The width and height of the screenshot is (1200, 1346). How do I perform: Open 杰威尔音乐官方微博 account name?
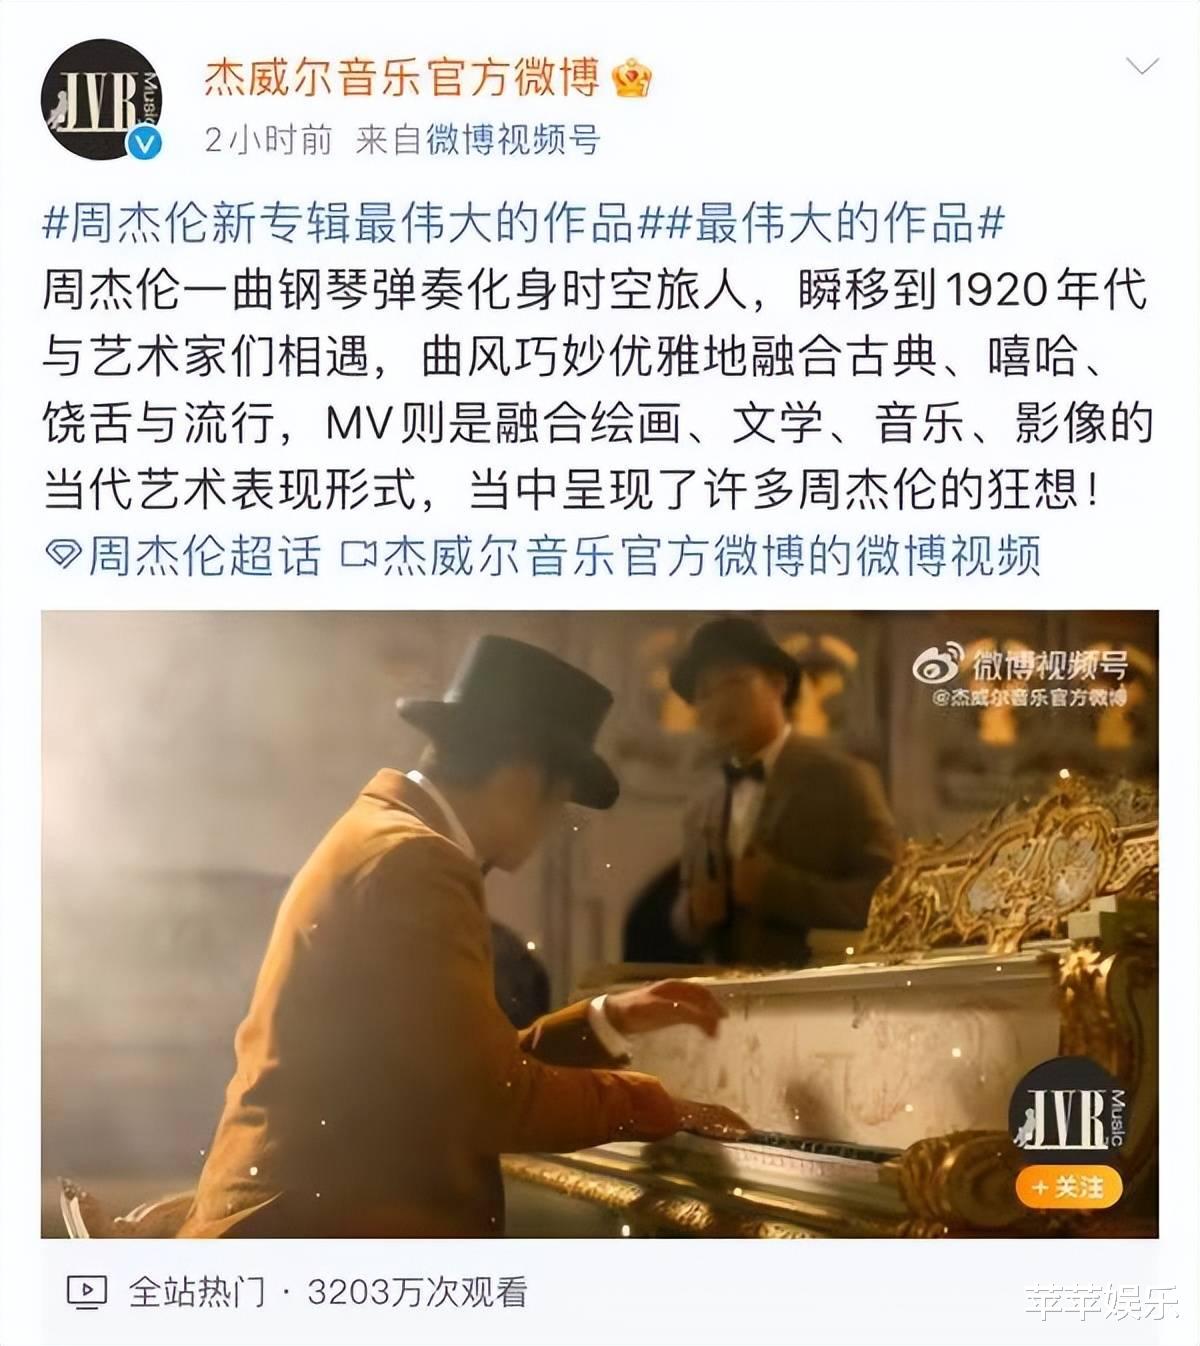click(x=402, y=78)
